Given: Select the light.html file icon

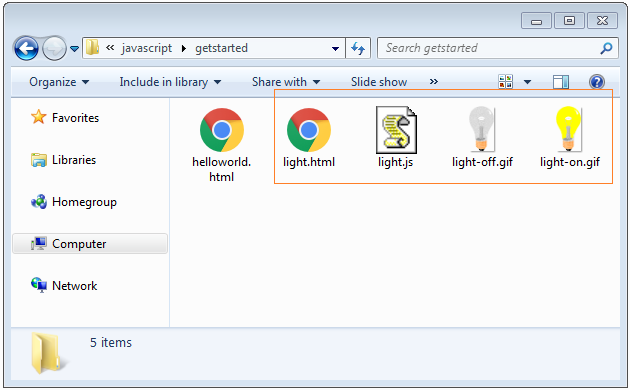Looking at the screenshot, I should (309, 130).
